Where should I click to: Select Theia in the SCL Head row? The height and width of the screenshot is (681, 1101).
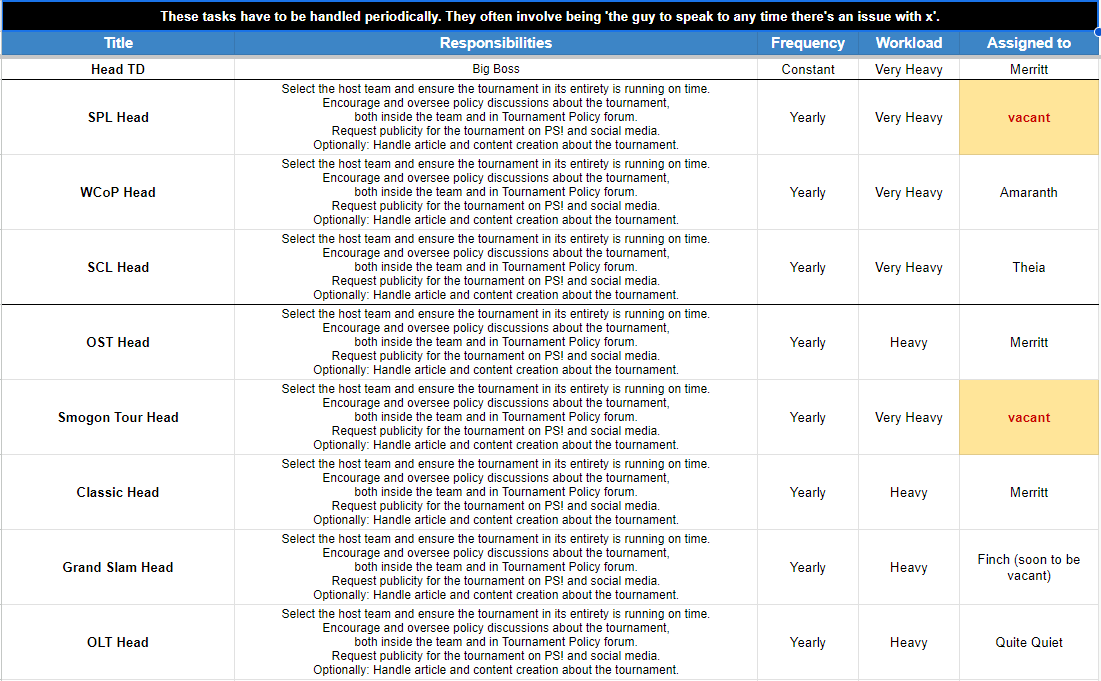point(1029,267)
